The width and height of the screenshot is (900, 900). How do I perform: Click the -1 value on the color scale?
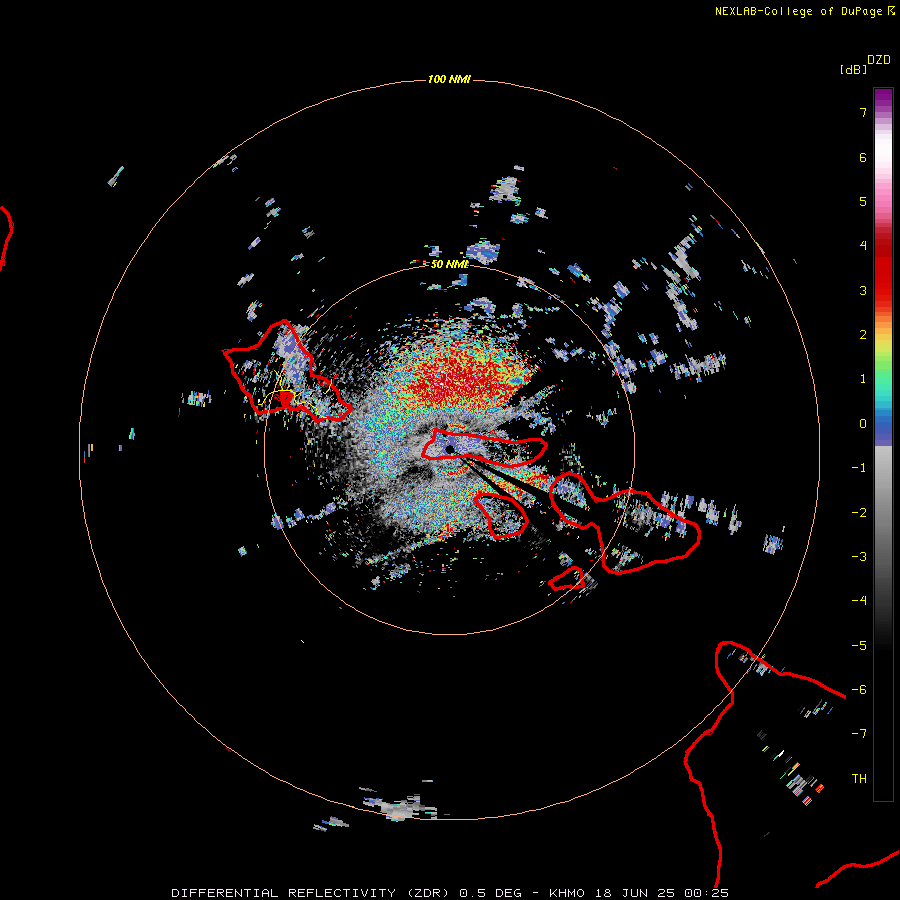click(859, 468)
